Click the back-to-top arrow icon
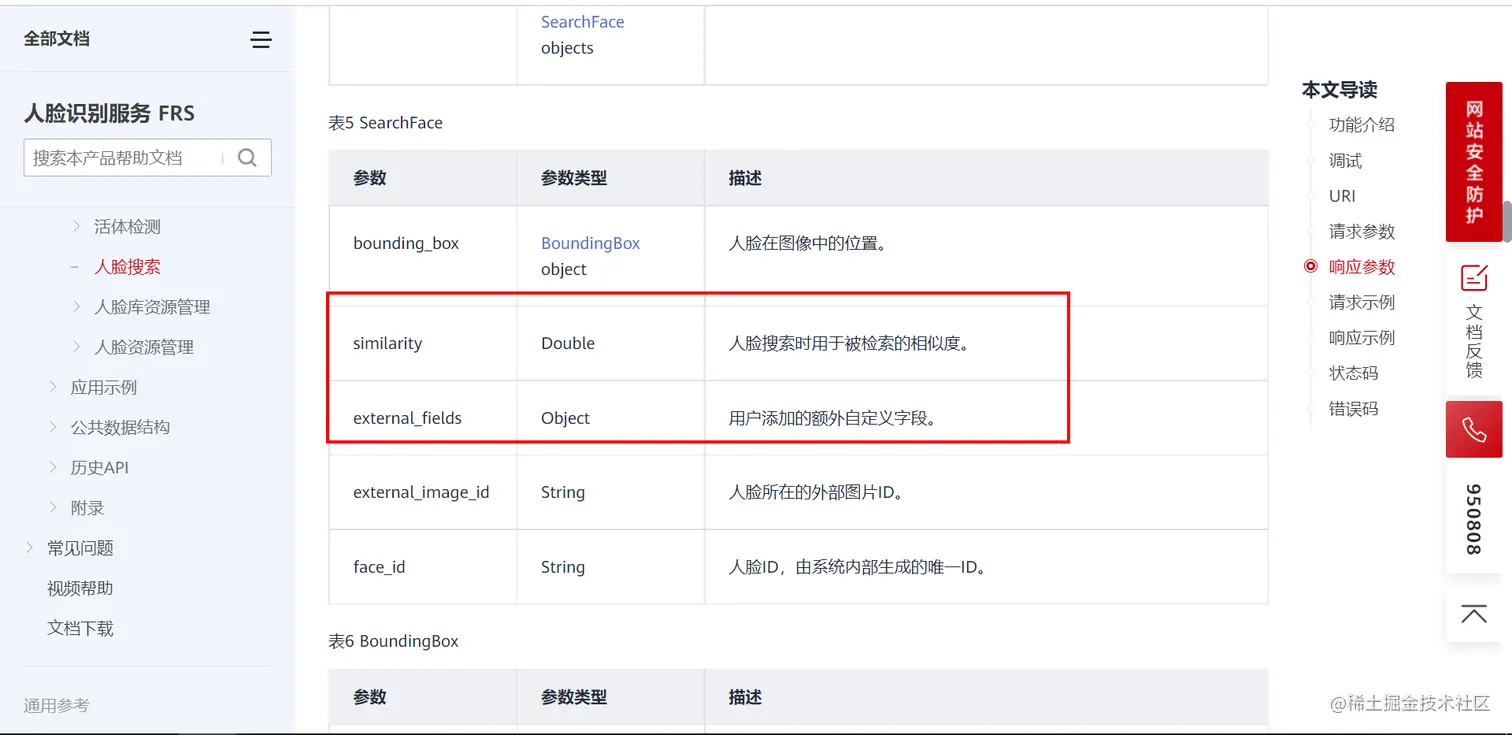Image resolution: width=1512 pixels, height=735 pixels. [1474, 614]
